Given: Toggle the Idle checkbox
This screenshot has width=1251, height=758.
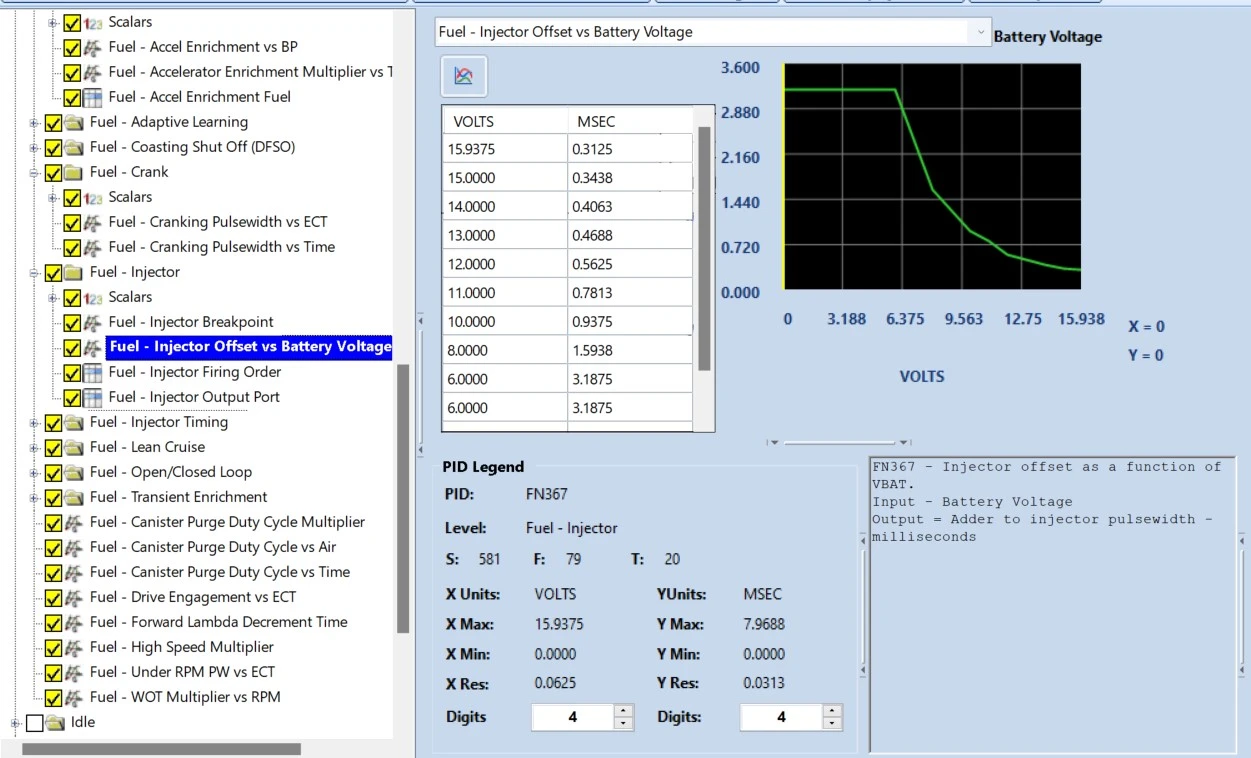Looking at the screenshot, I should click(x=34, y=722).
